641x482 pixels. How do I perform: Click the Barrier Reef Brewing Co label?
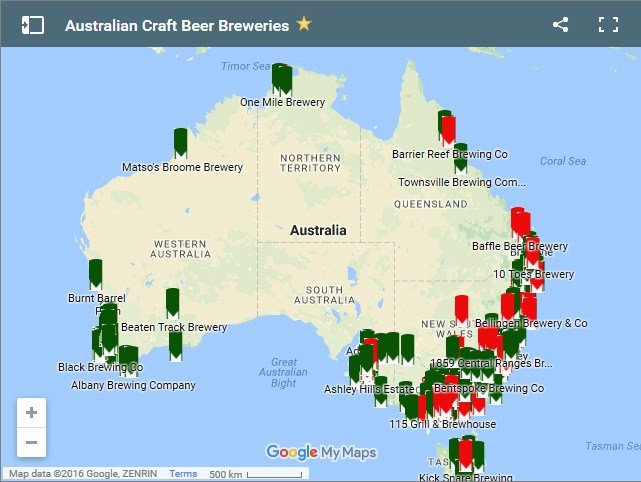(x=450, y=154)
